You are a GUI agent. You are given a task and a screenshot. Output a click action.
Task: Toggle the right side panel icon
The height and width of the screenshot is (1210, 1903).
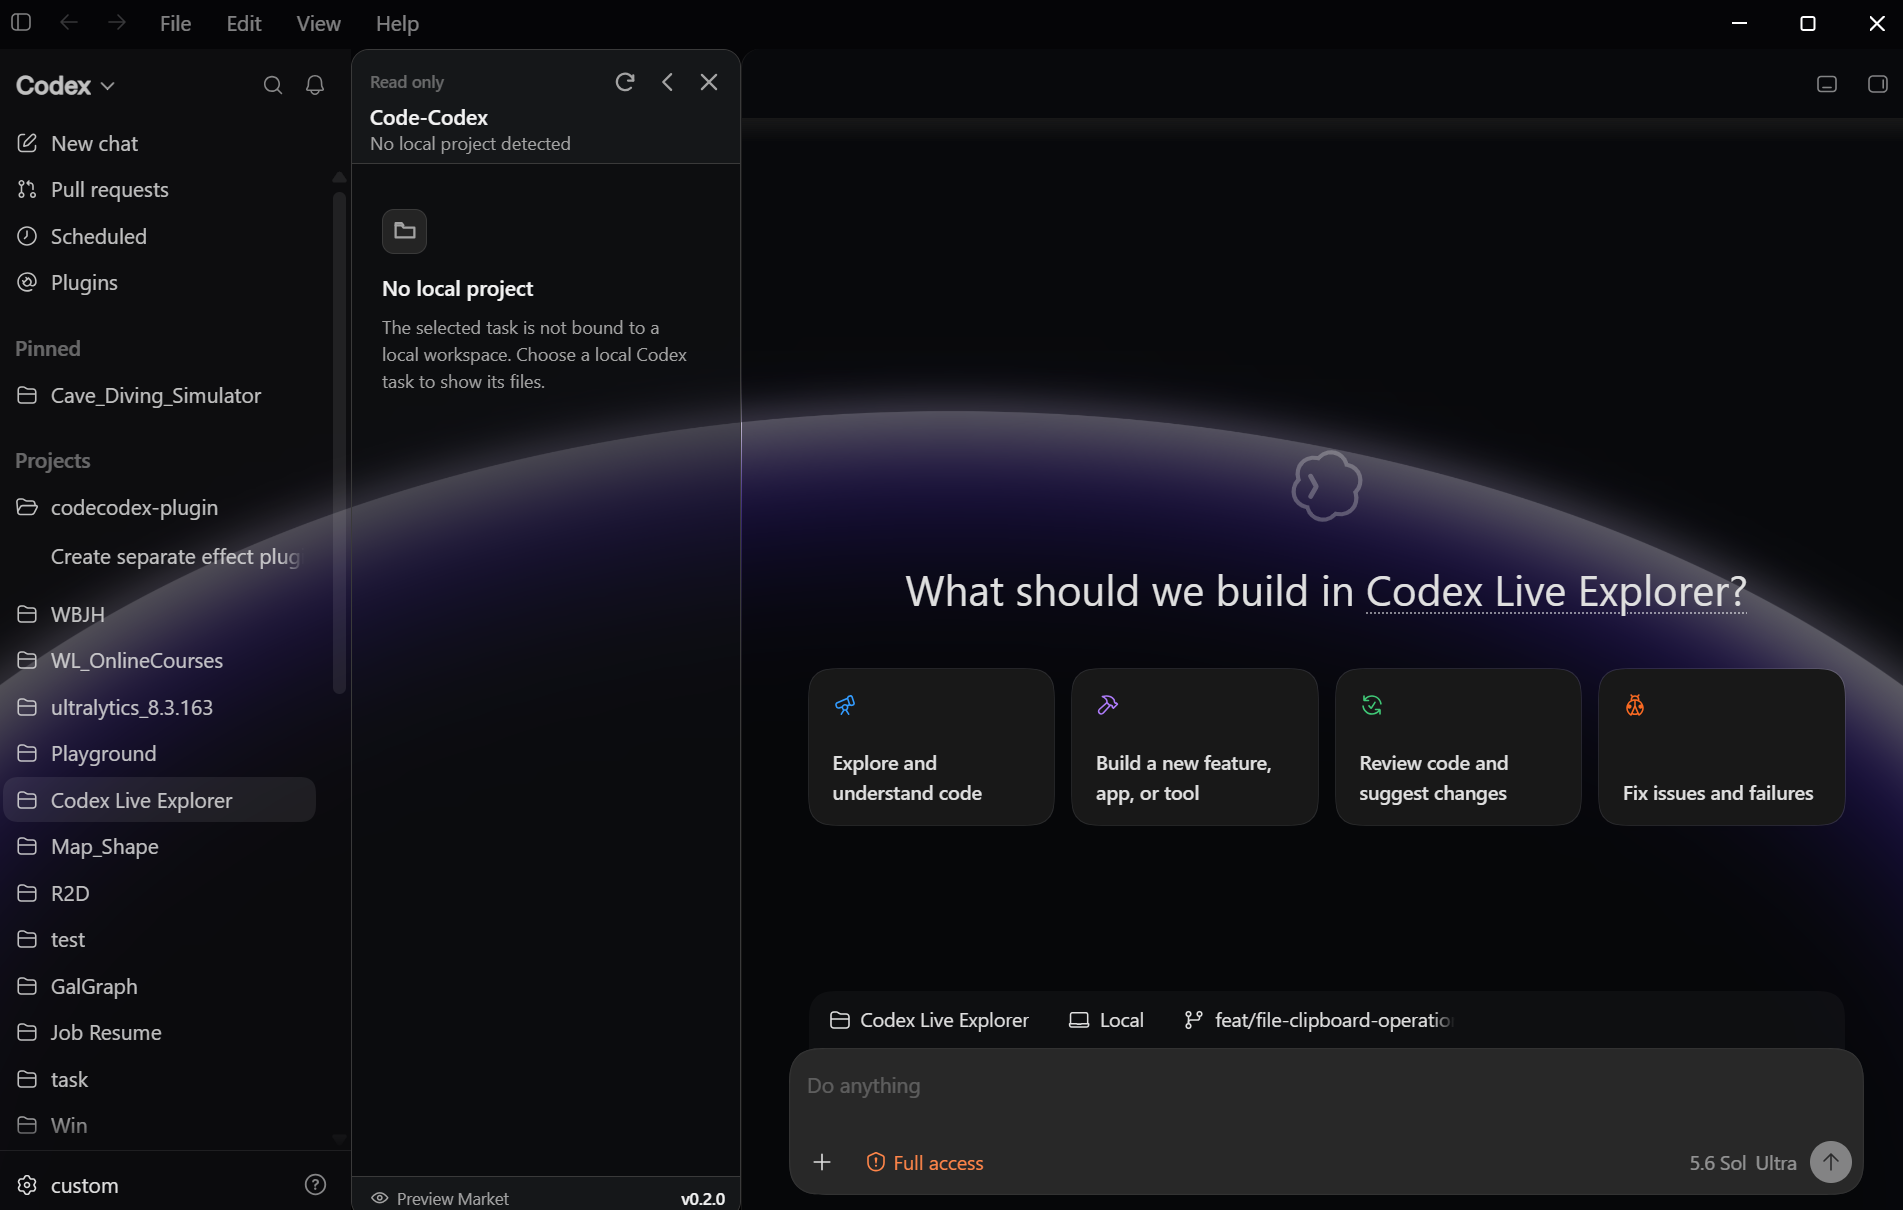coord(1877,84)
